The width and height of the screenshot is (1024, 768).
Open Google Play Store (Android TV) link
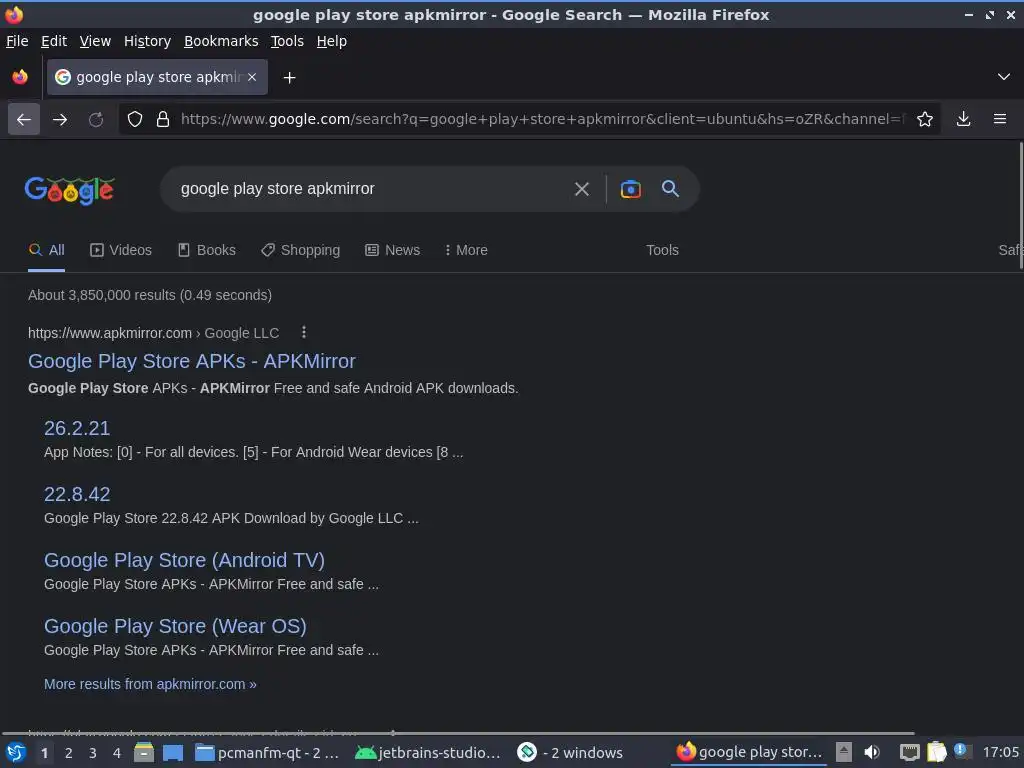click(x=184, y=560)
